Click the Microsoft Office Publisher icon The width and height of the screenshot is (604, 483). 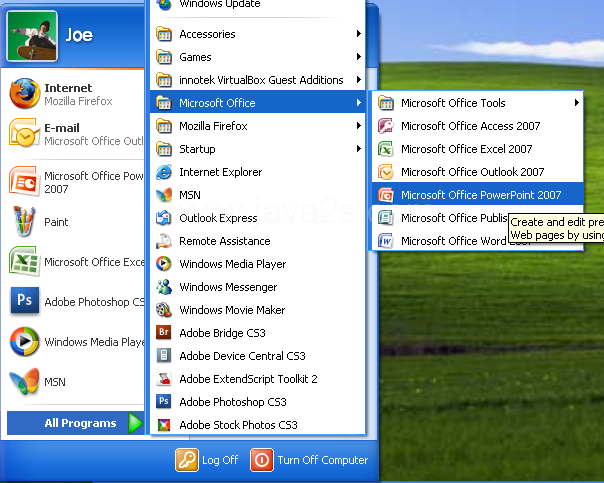click(386, 218)
